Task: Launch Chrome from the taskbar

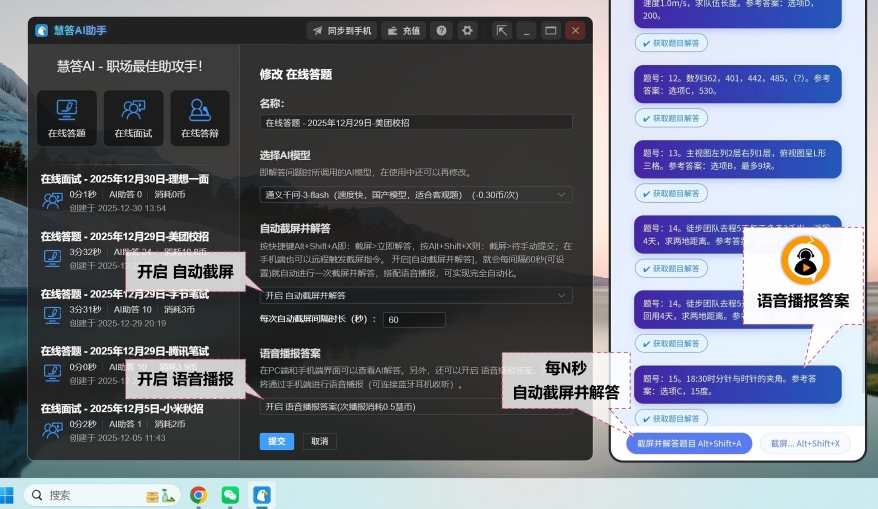Action: (199, 494)
